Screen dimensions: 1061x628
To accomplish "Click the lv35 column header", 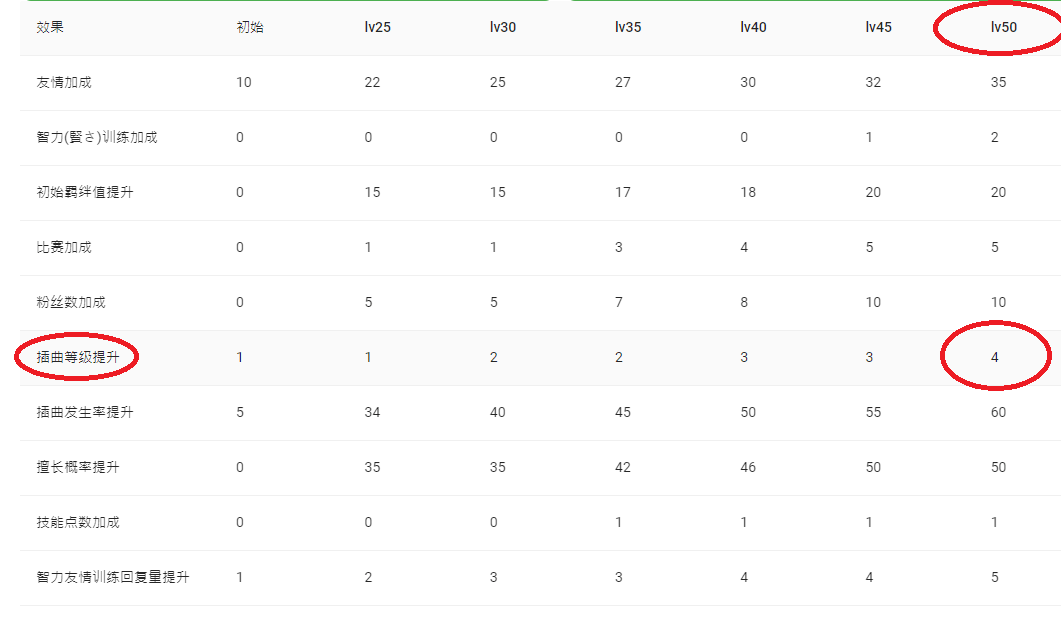I will click(x=628, y=27).
